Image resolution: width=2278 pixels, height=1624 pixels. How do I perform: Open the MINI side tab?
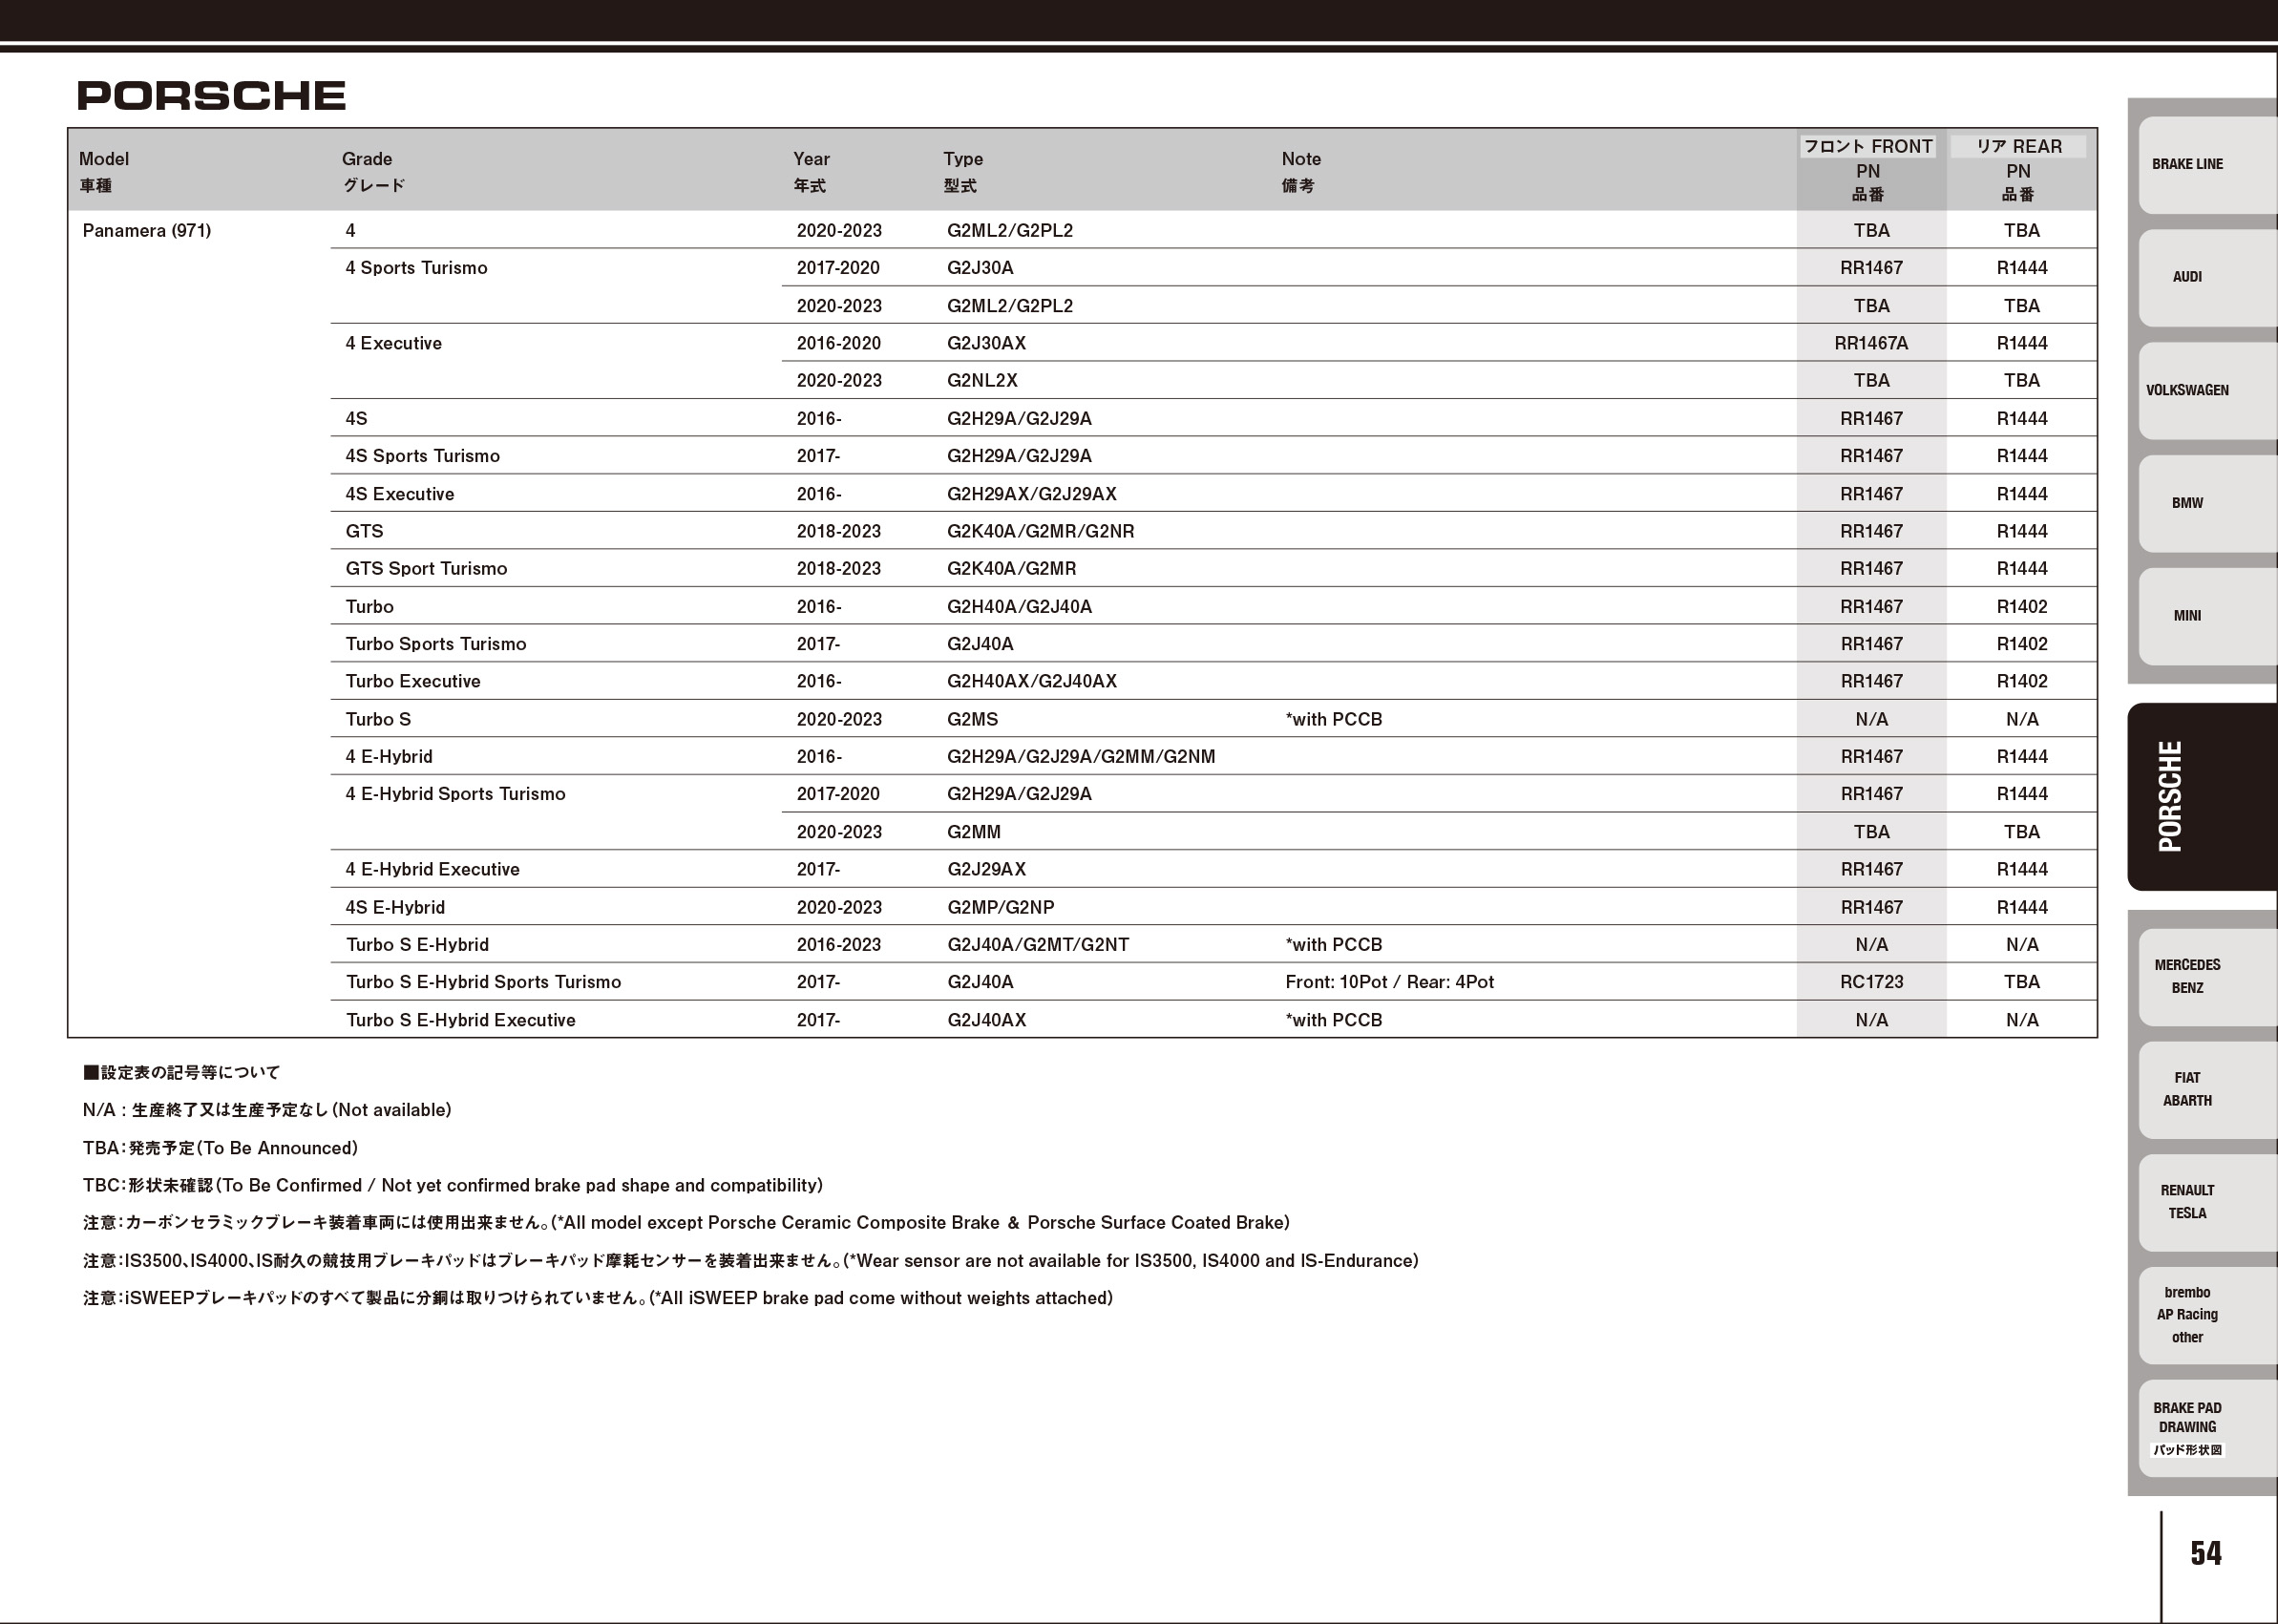click(x=2207, y=616)
